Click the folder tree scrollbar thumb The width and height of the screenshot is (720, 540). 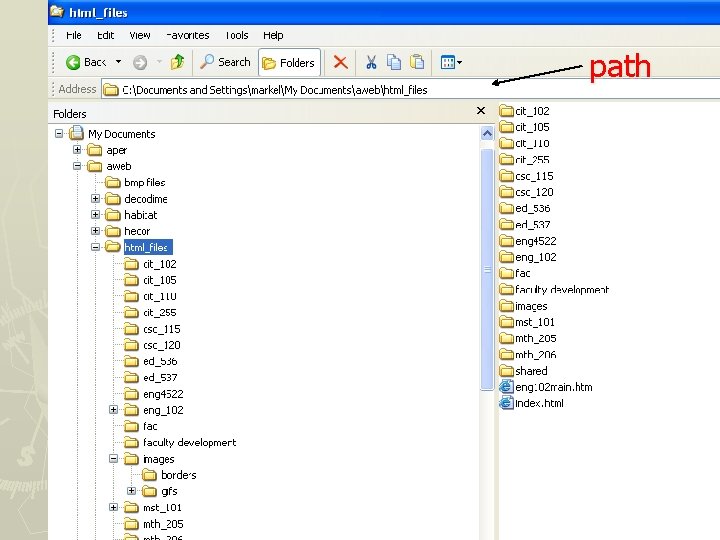[x=487, y=270]
